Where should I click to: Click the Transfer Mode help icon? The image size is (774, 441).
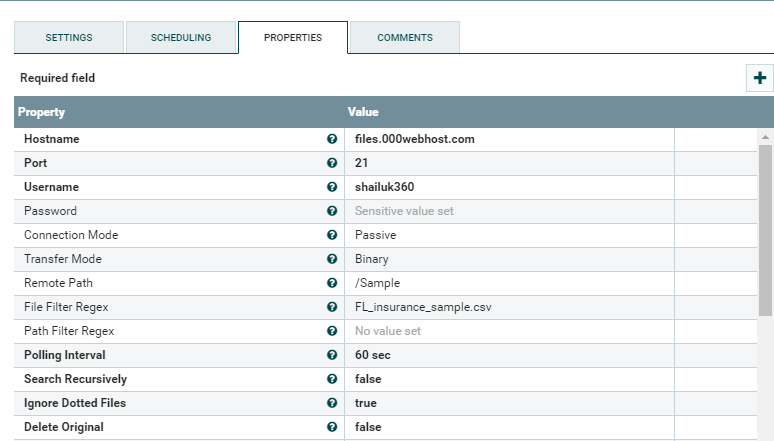[x=332, y=259]
